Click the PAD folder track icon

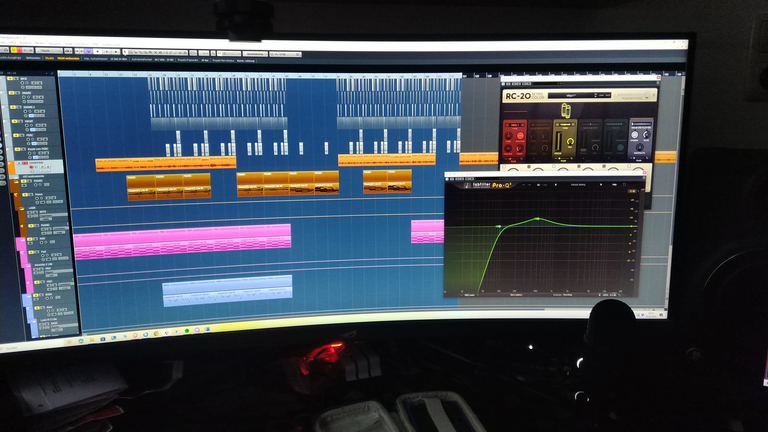[x=22, y=240]
